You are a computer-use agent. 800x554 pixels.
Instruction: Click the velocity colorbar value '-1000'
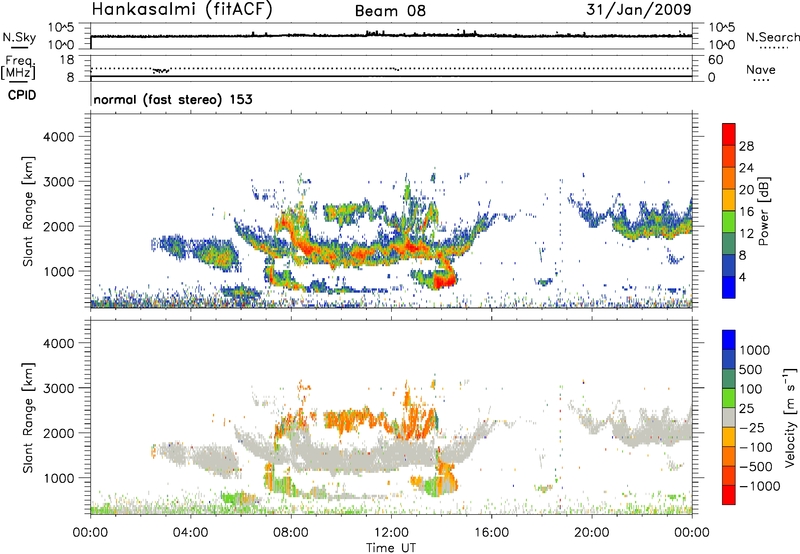click(759, 486)
